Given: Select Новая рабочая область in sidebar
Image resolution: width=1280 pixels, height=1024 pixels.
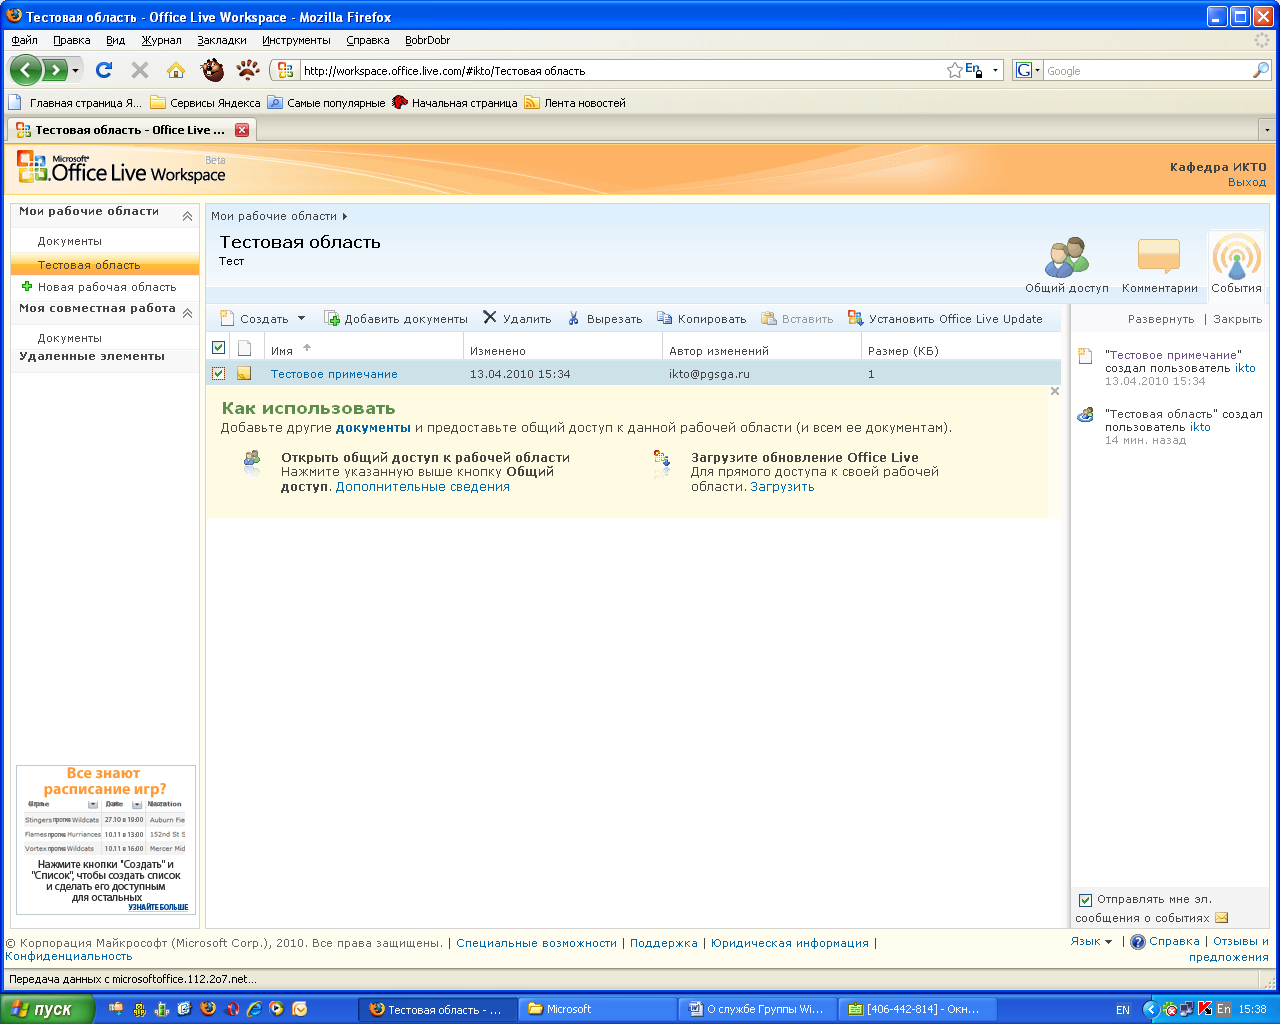Looking at the screenshot, I should [105, 287].
